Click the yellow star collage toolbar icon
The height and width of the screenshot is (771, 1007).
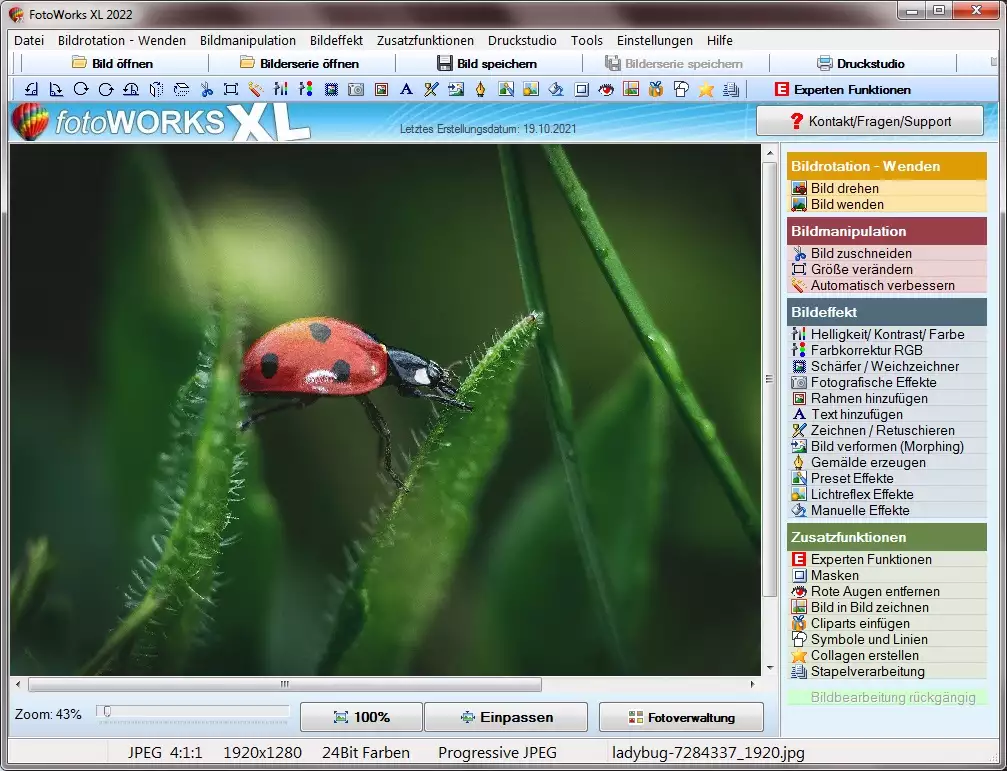(706, 90)
